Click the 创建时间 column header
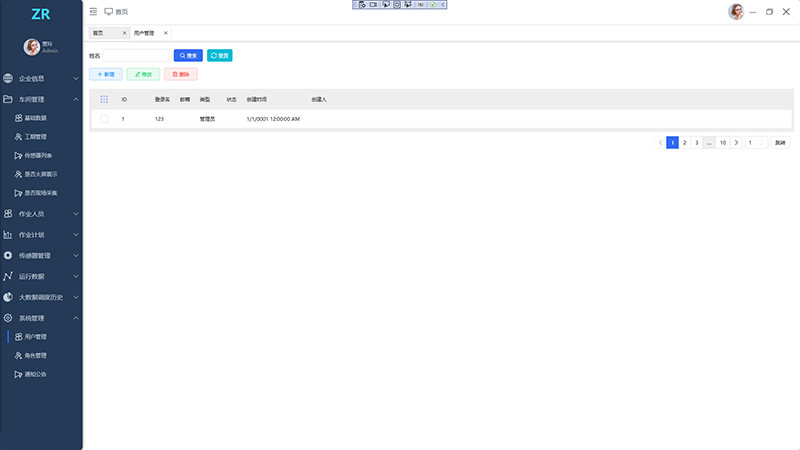This screenshot has width=800, height=450. (x=257, y=99)
